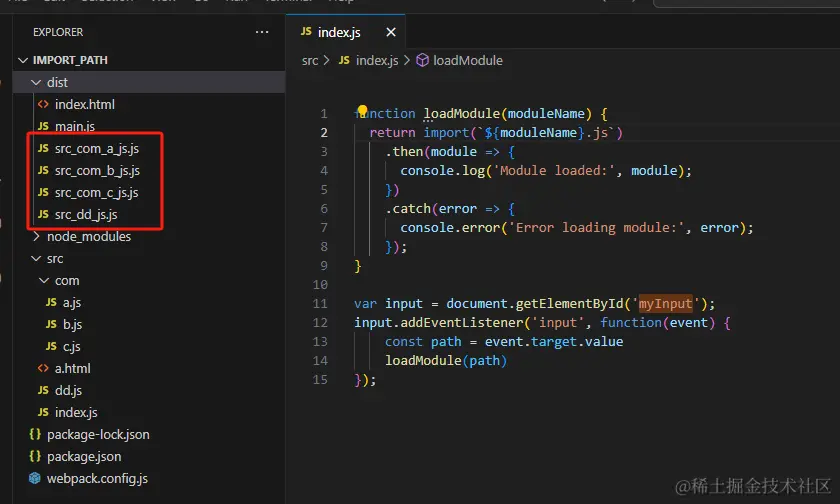Click JS icon beside dd.js

point(43,390)
